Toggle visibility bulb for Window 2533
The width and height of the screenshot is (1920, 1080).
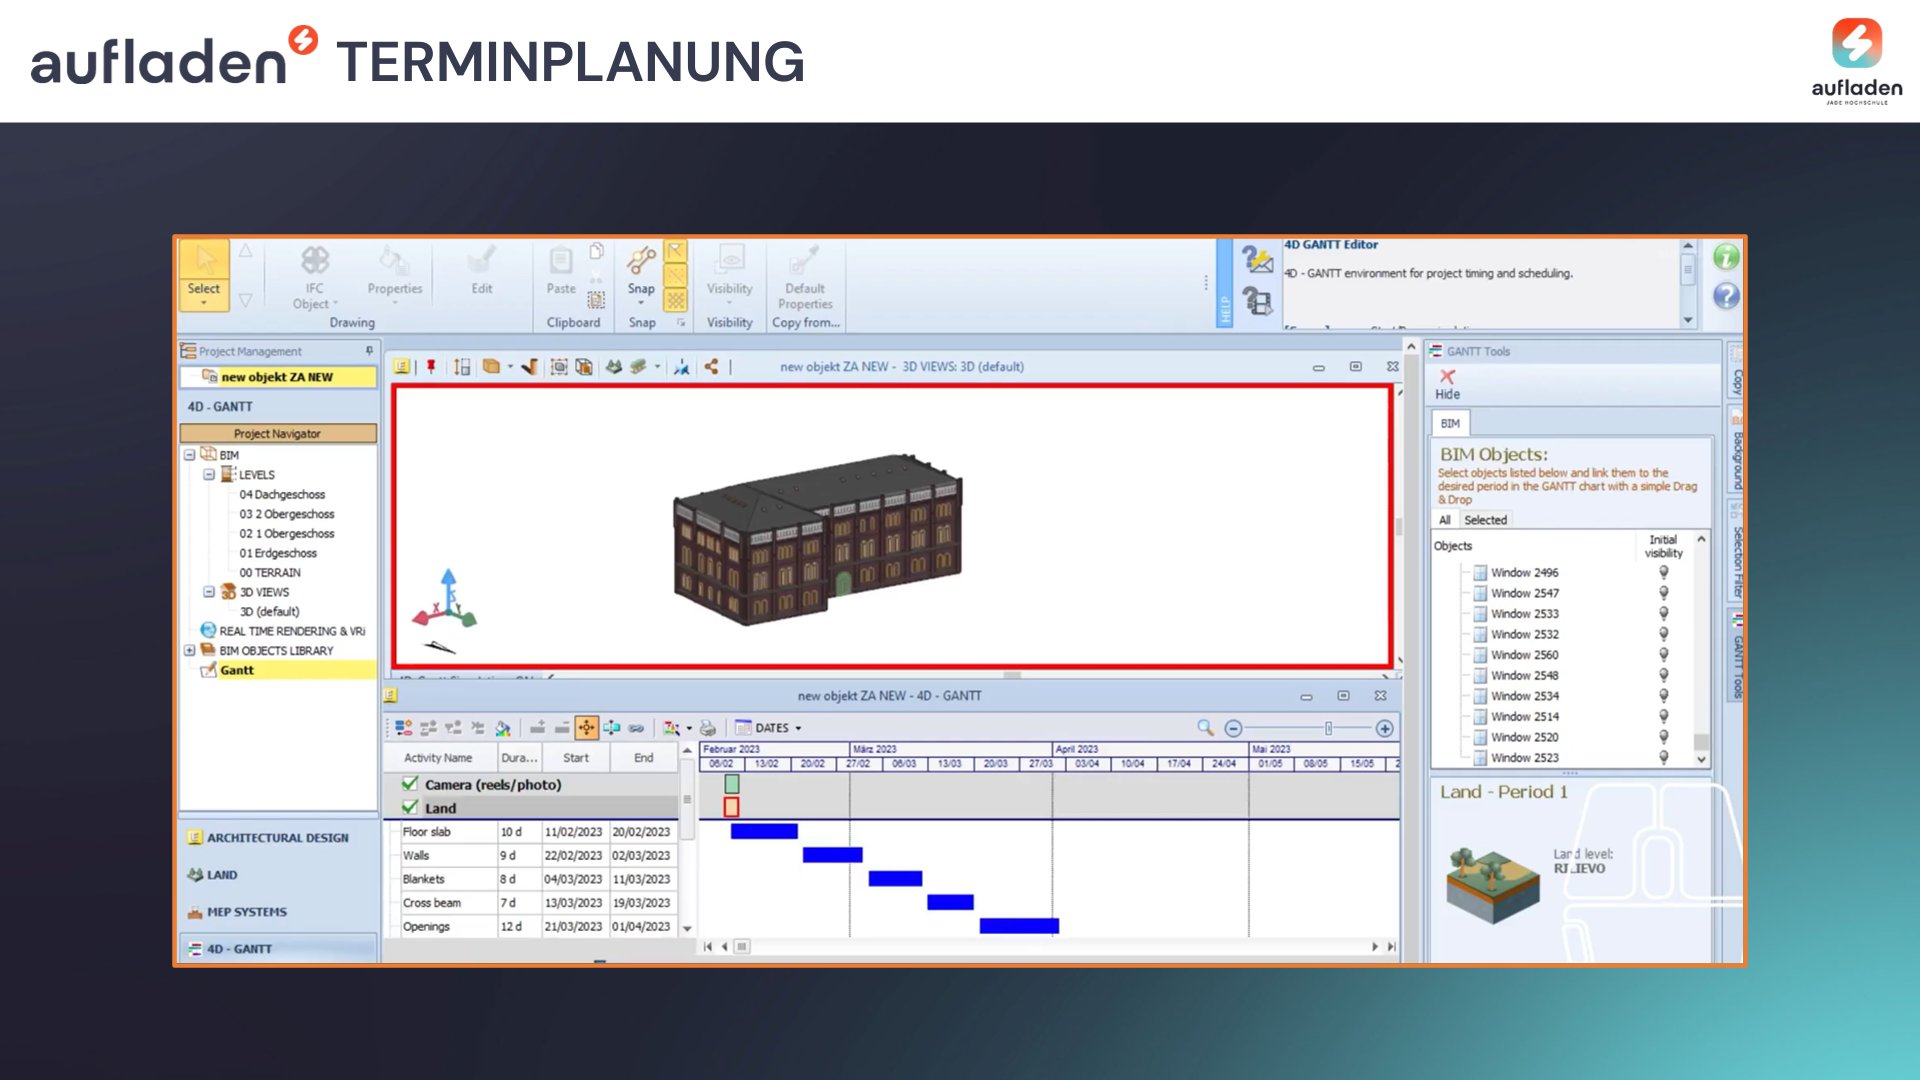point(1664,614)
